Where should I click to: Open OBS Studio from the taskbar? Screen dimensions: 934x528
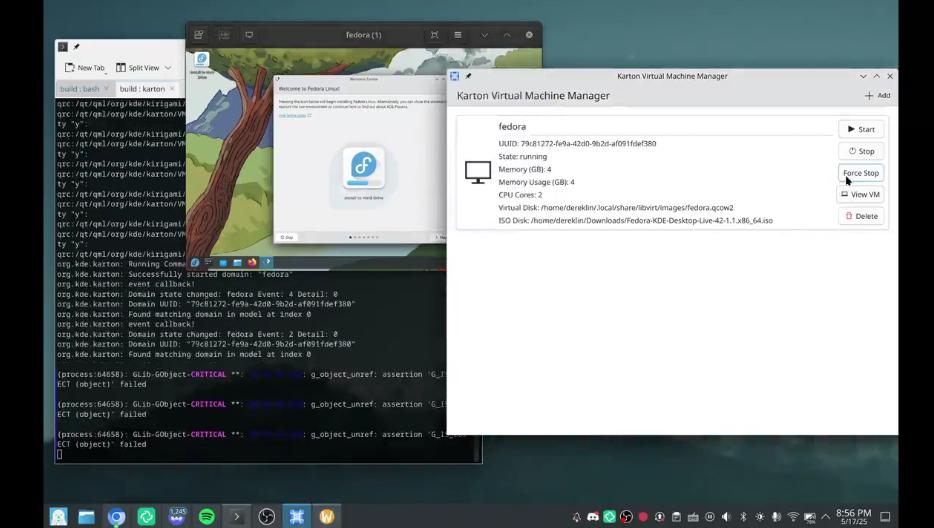pyautogui.click(x=266, y=516)
